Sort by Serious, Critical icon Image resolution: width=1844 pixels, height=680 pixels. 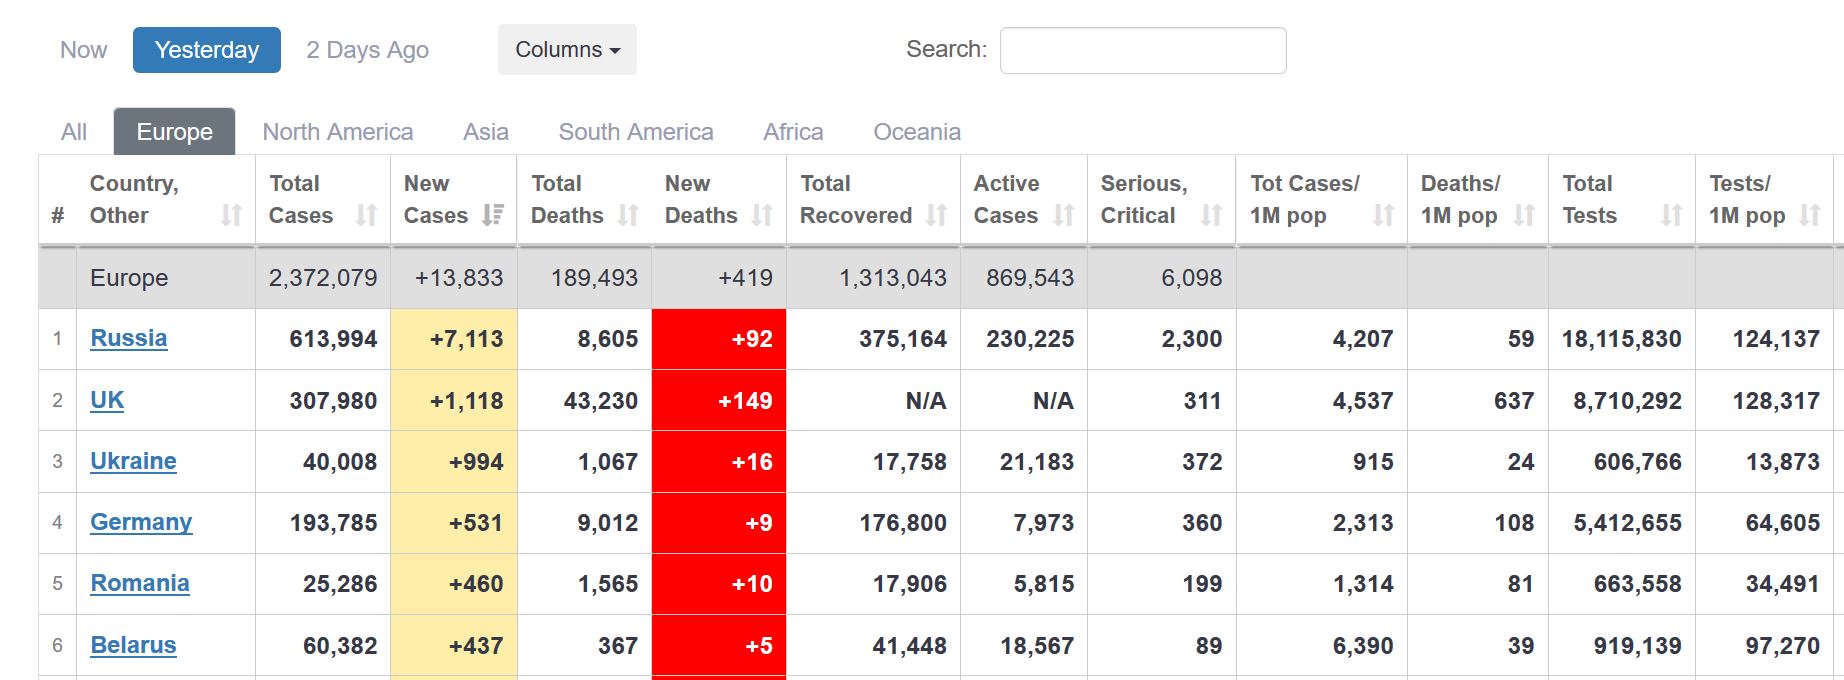pyautogui.click(x=1211, y=215)
